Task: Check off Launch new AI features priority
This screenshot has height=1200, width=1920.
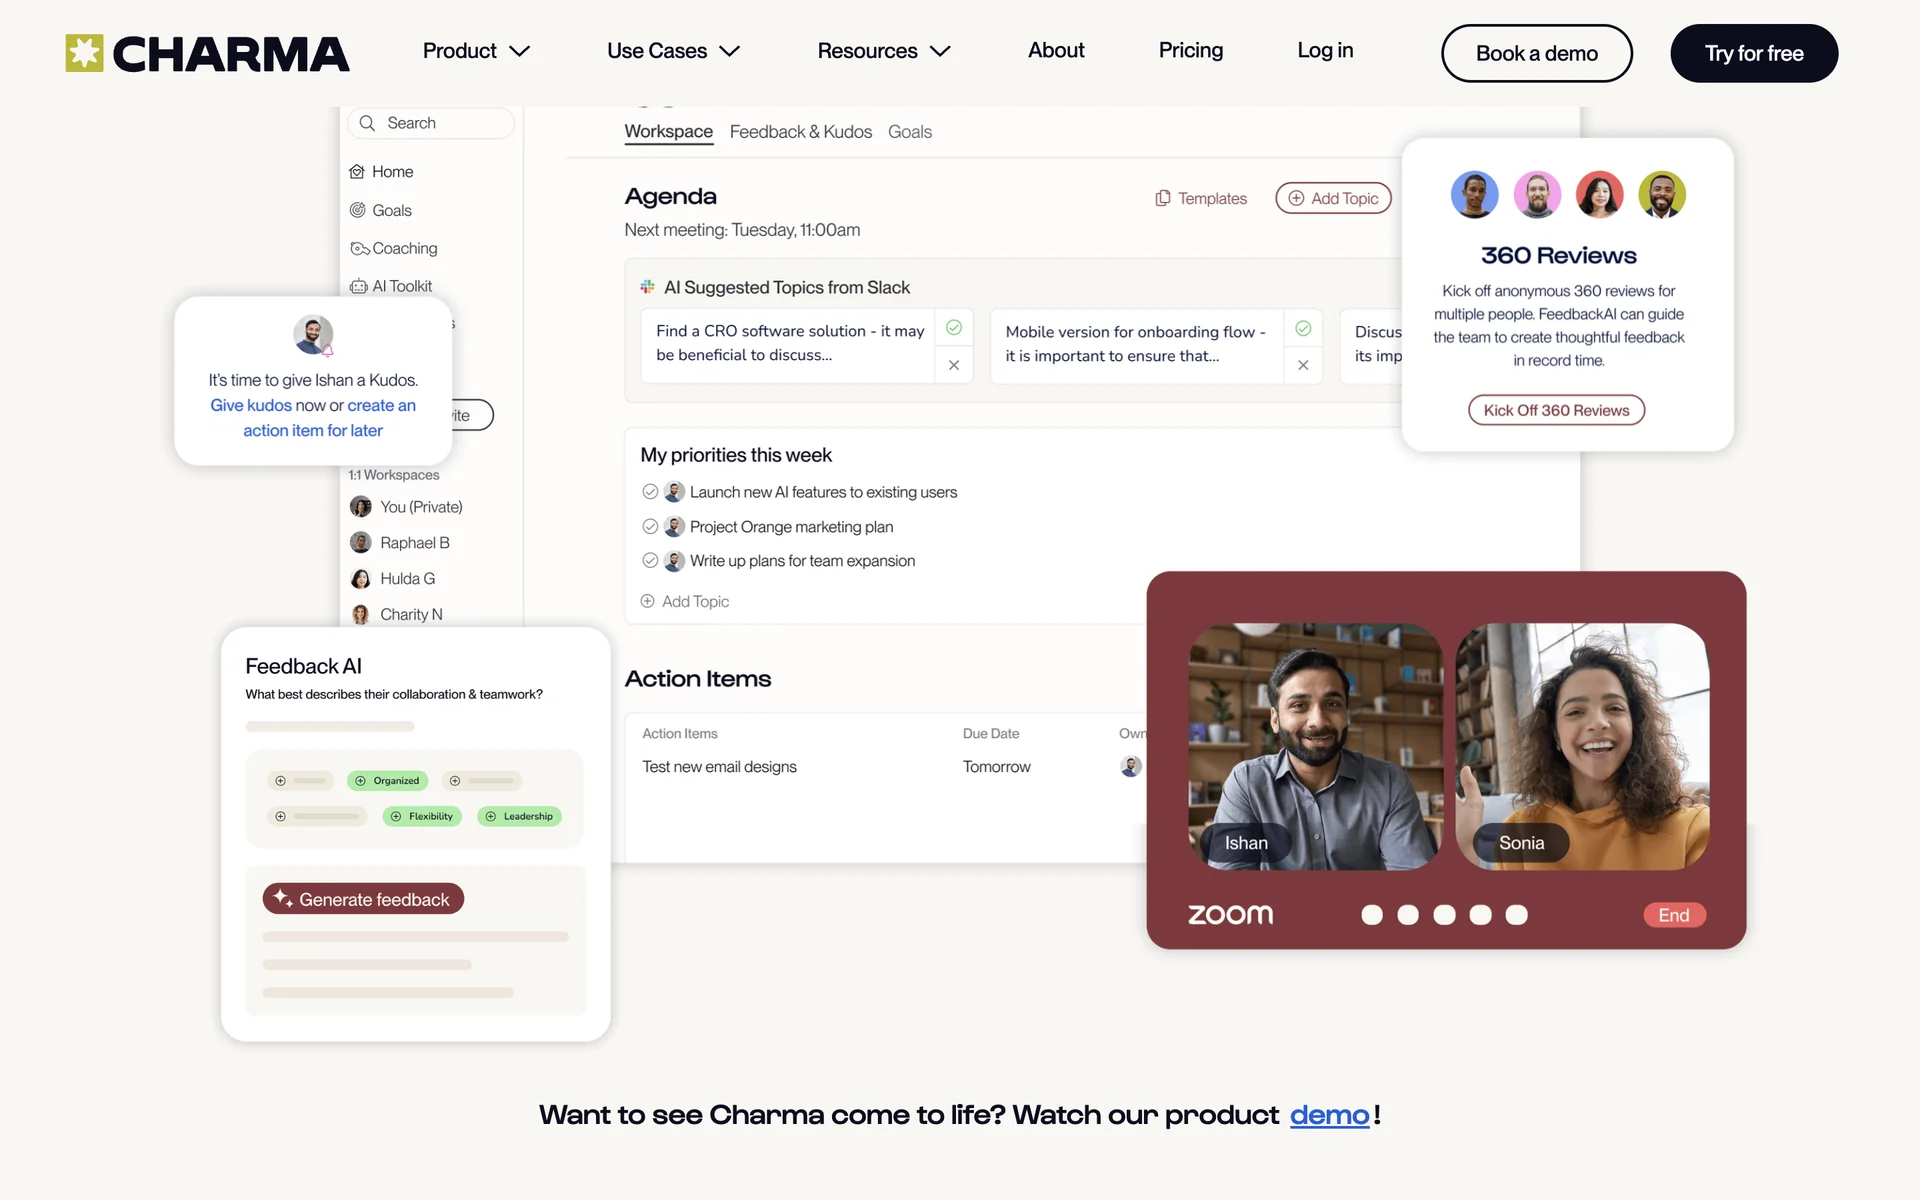Action: coord(650,492)
